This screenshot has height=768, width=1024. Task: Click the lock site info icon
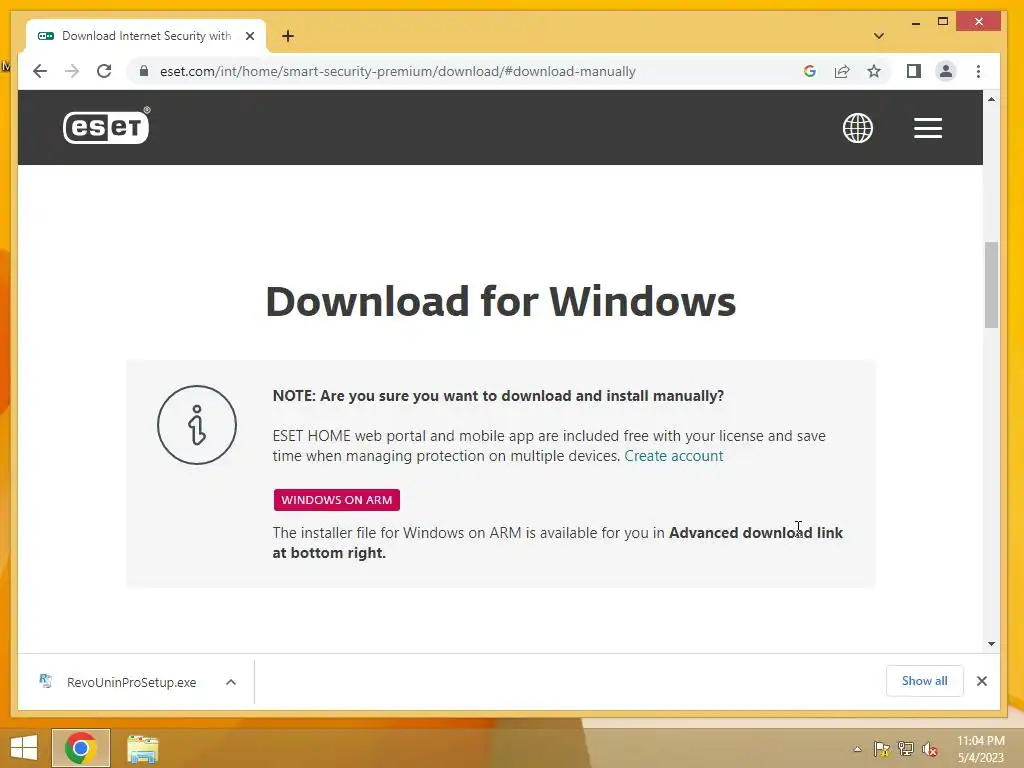point(144,71)
